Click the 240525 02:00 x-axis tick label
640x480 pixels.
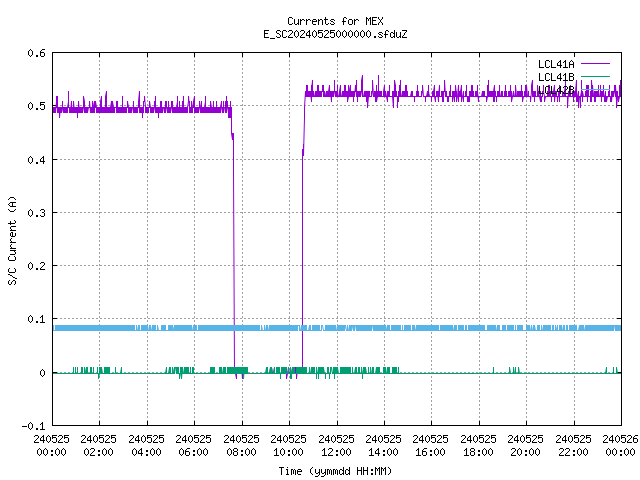tap(98, 445)
